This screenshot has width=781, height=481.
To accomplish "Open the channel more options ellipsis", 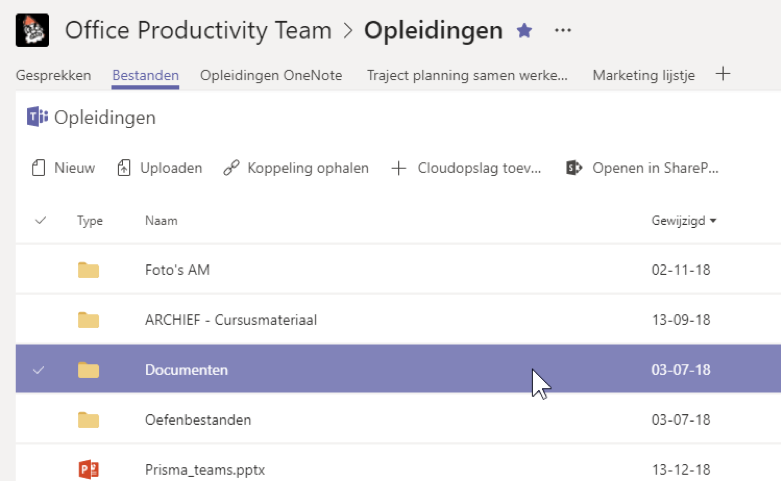I will click(563, 31).
